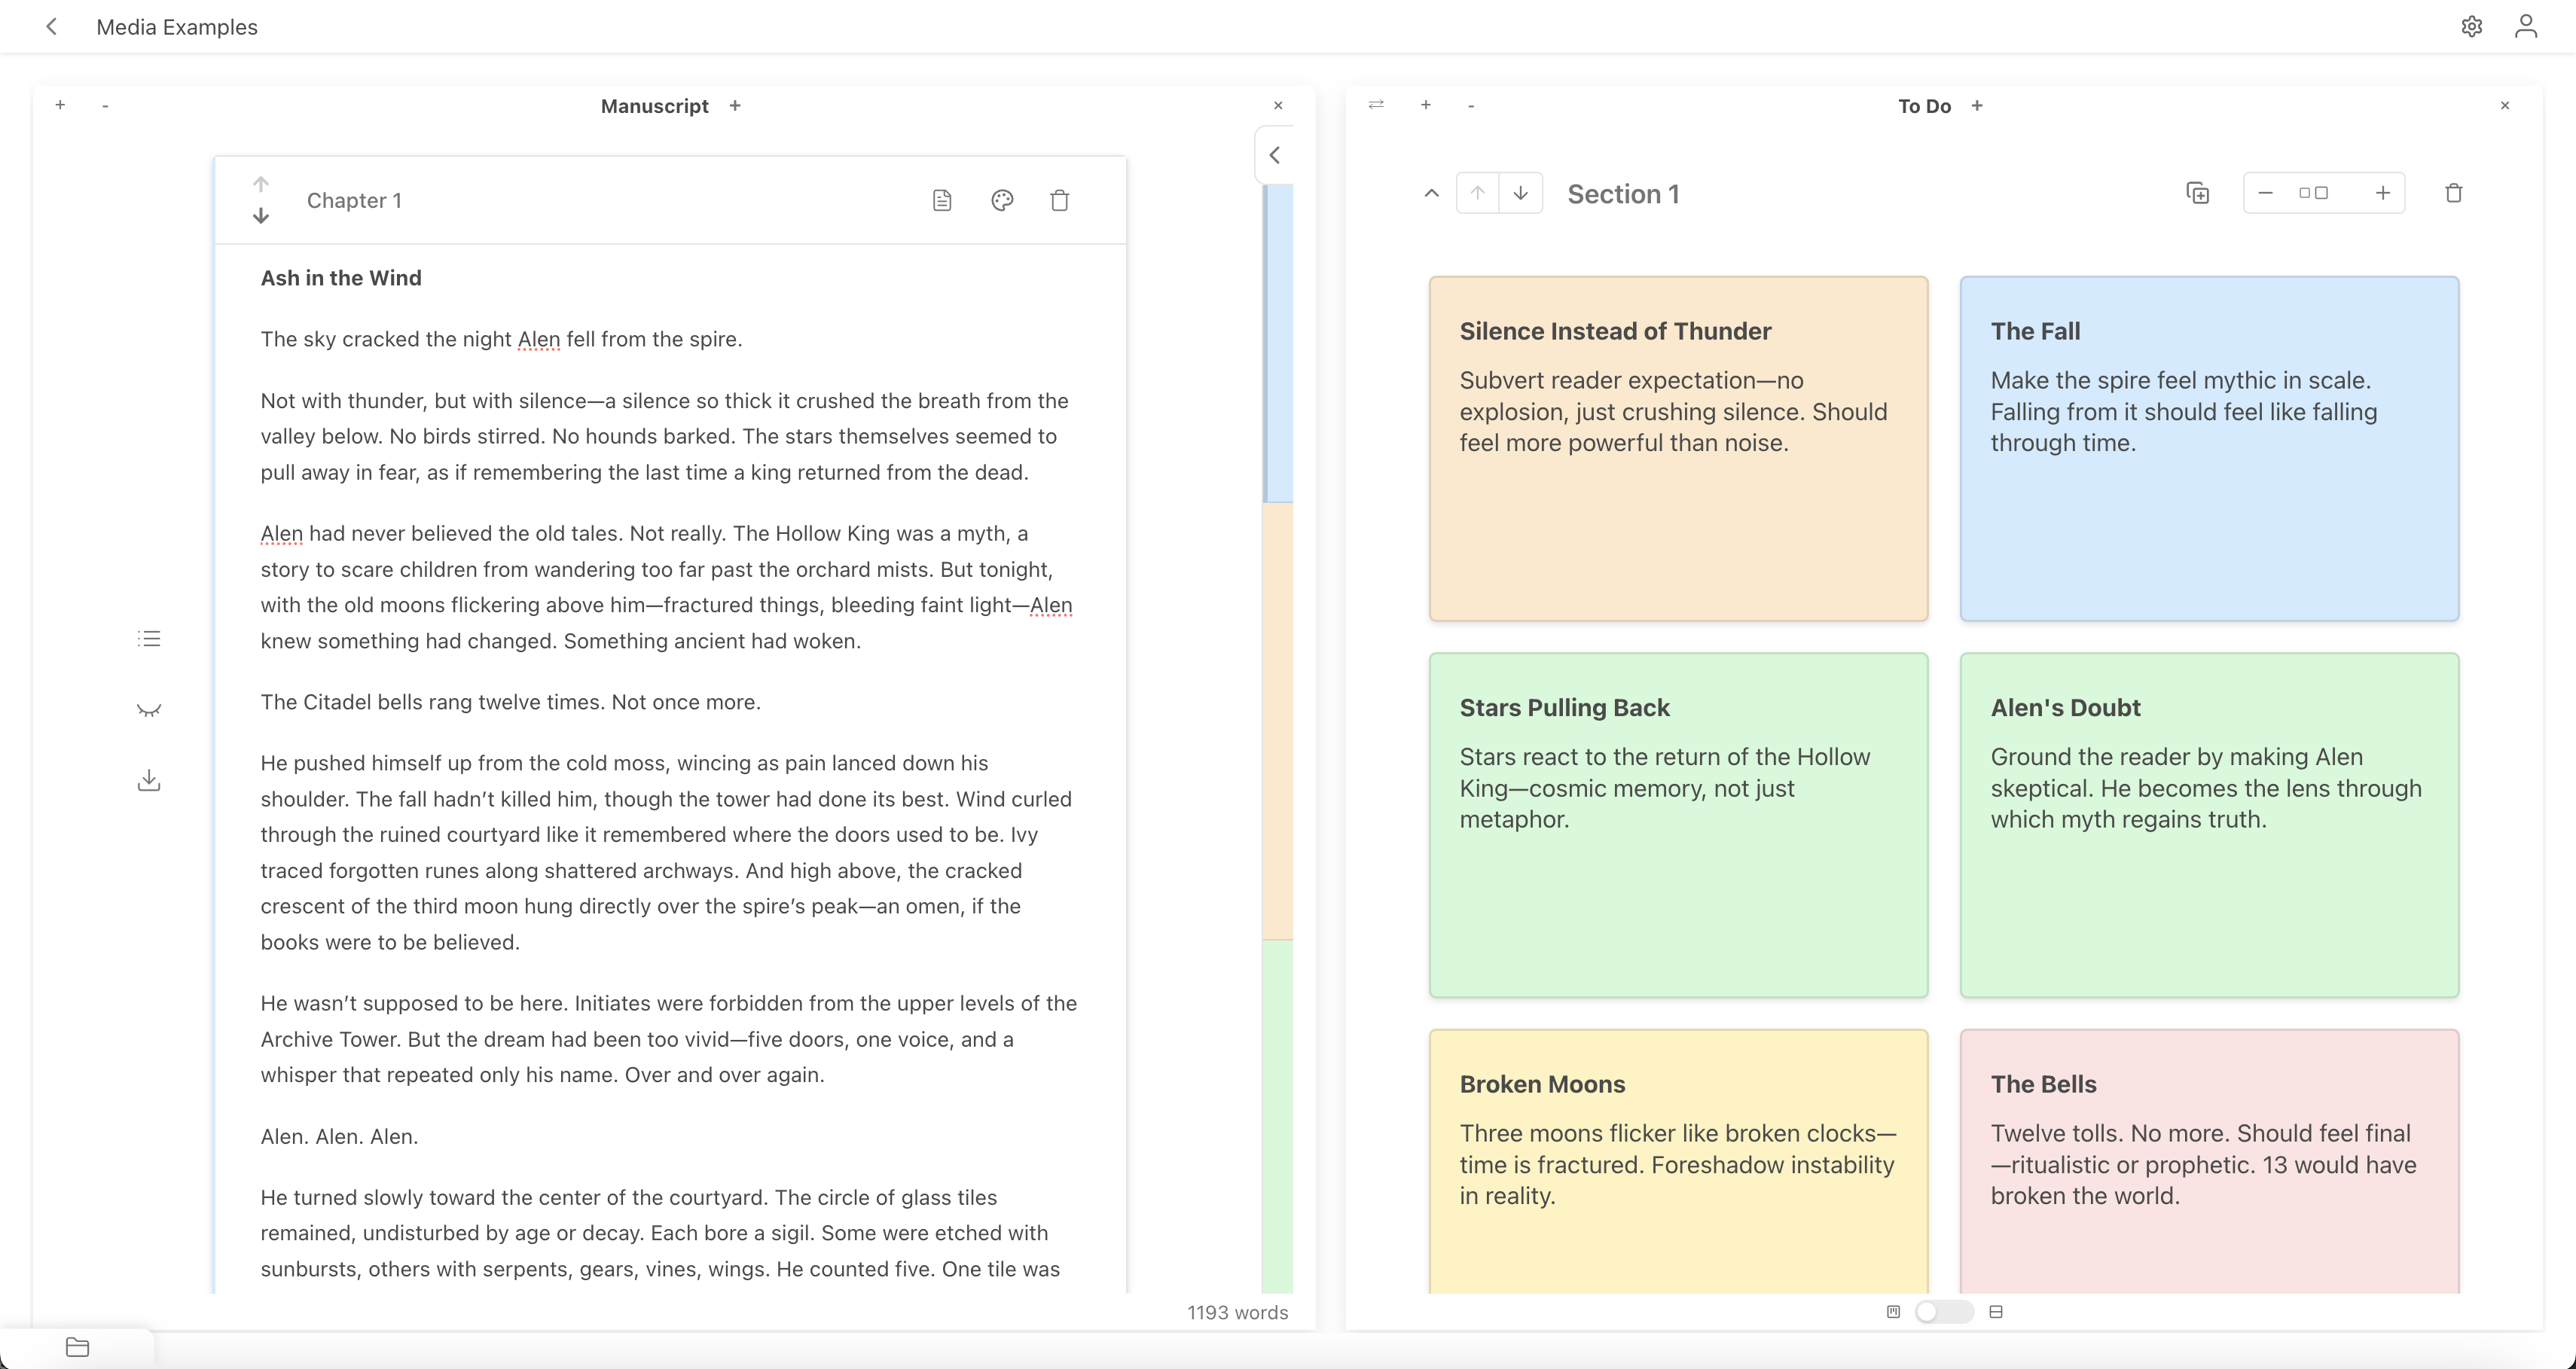Switch to the To Do tab
Image resolution: width=2576 pixels, height=1369 pixels.
1922,105
